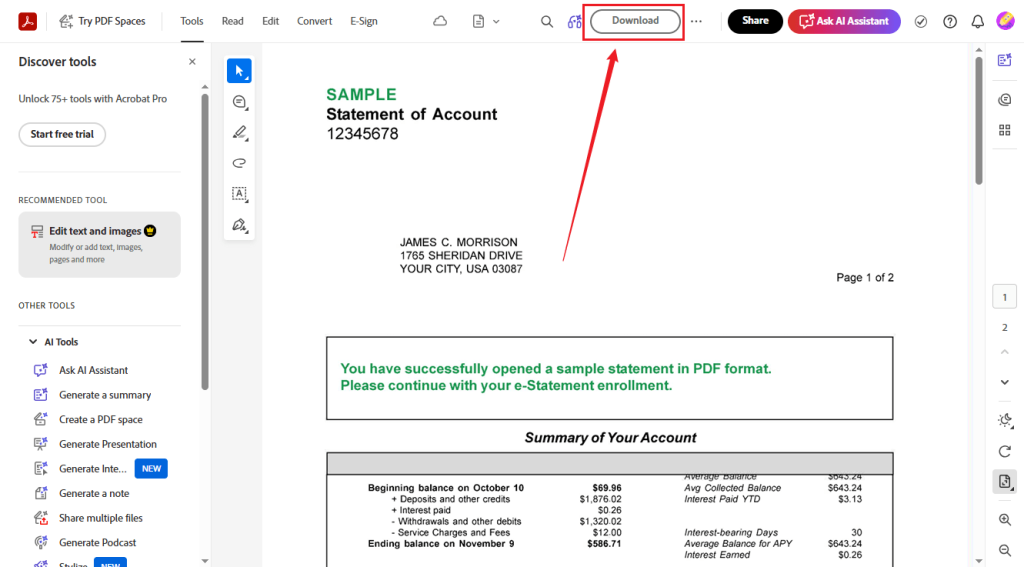This screenshot has width=1024, height=567.
Task: Click the Download button
Action: (635, 21)
